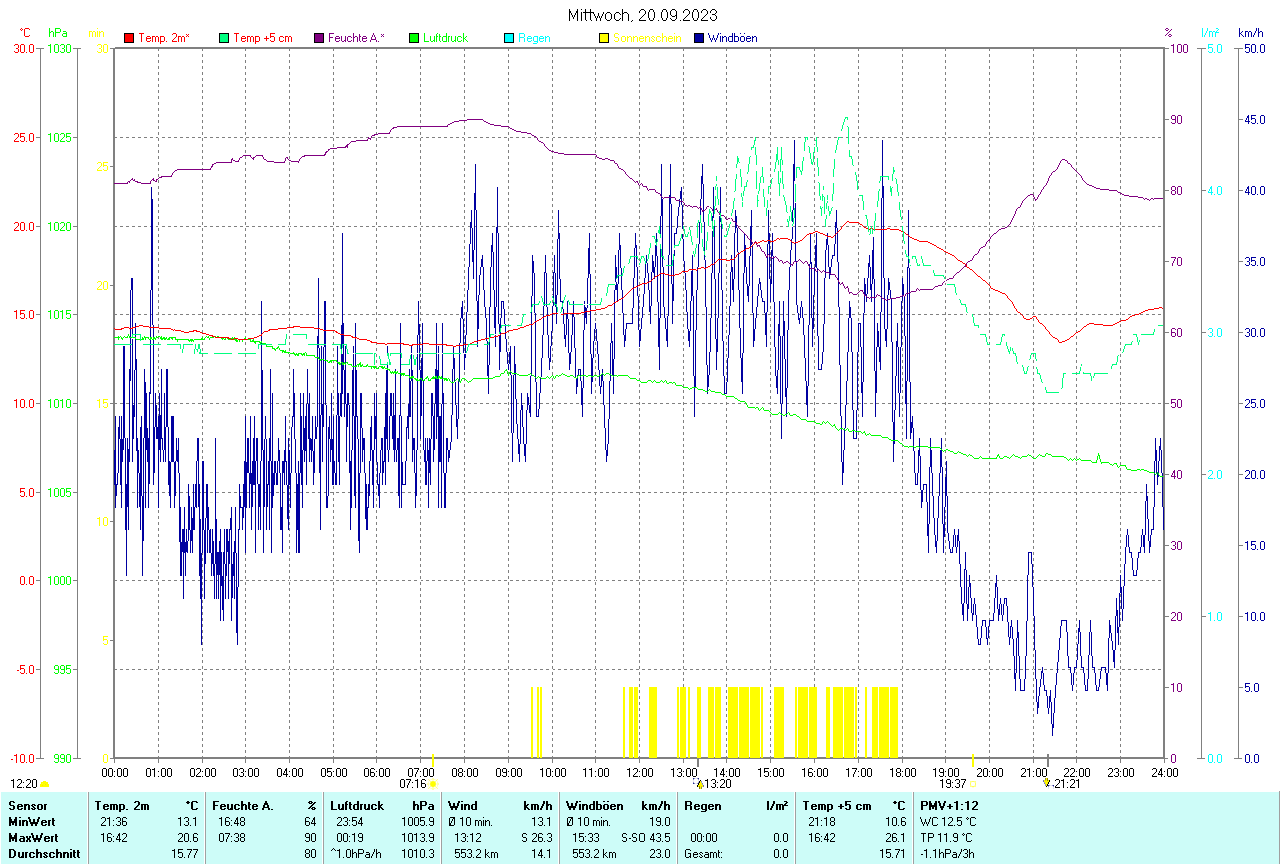1280x864 pixels.
Task: Click the 'Temp +5 cm' column header in table
Action: coord(837,805)
